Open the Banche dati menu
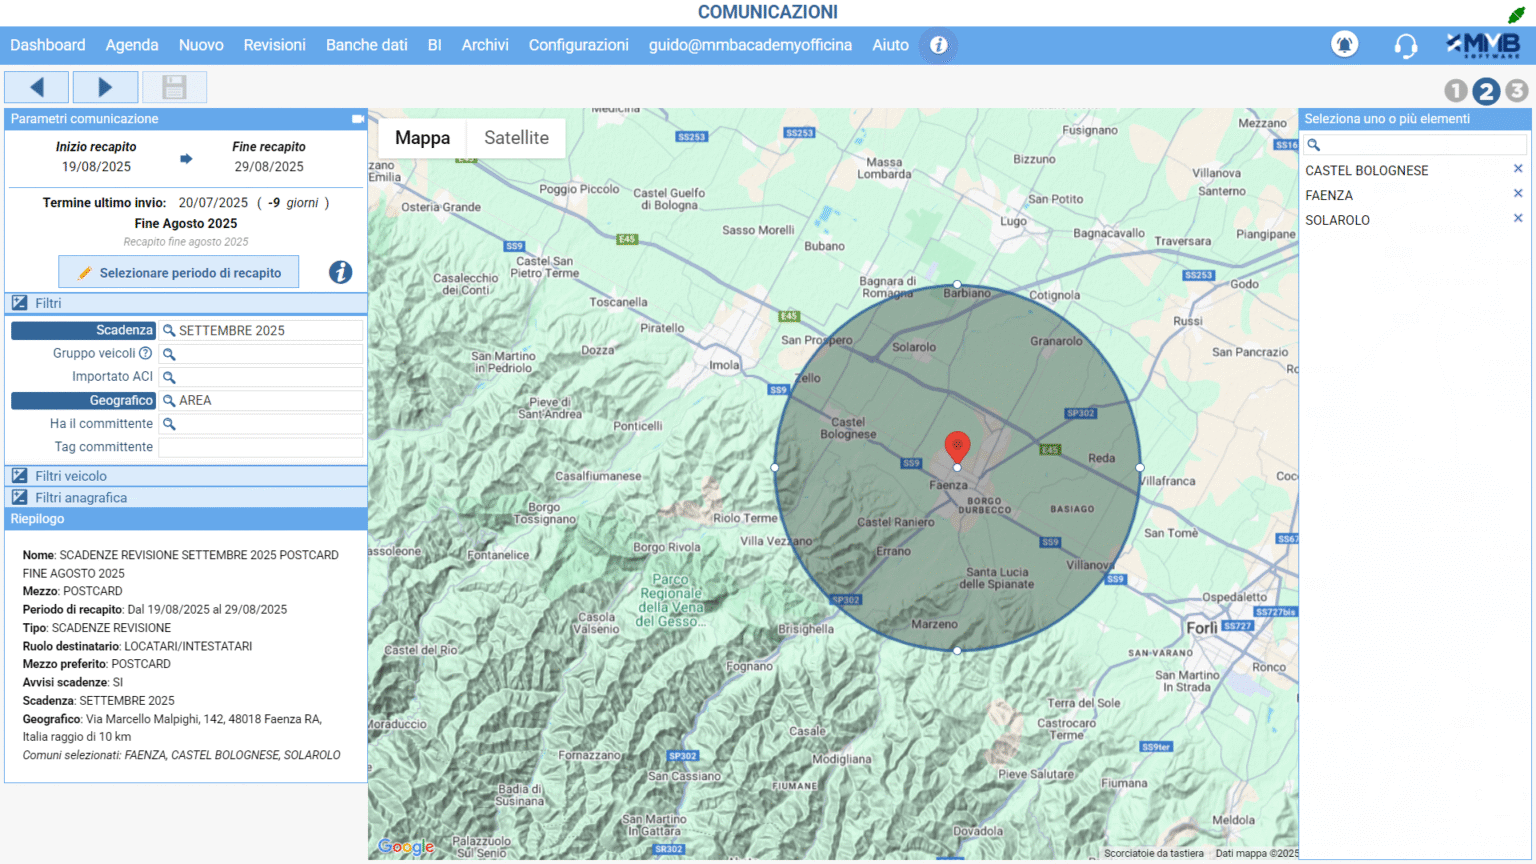Screen dimensions: 1536x864 pyautogui.click(x=366, y=45)
